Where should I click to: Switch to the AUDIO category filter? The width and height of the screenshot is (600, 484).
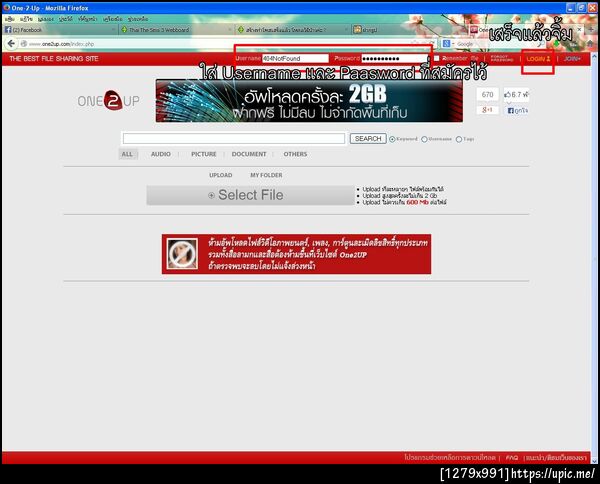pos(161,154)
